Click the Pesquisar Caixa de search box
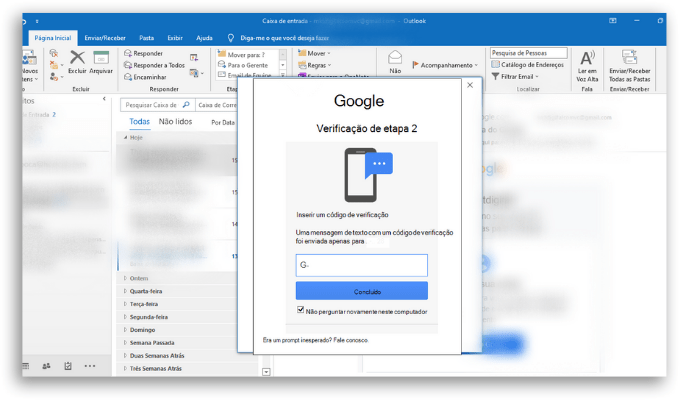Viewport: 700px width, 400px height. point(157,105)
